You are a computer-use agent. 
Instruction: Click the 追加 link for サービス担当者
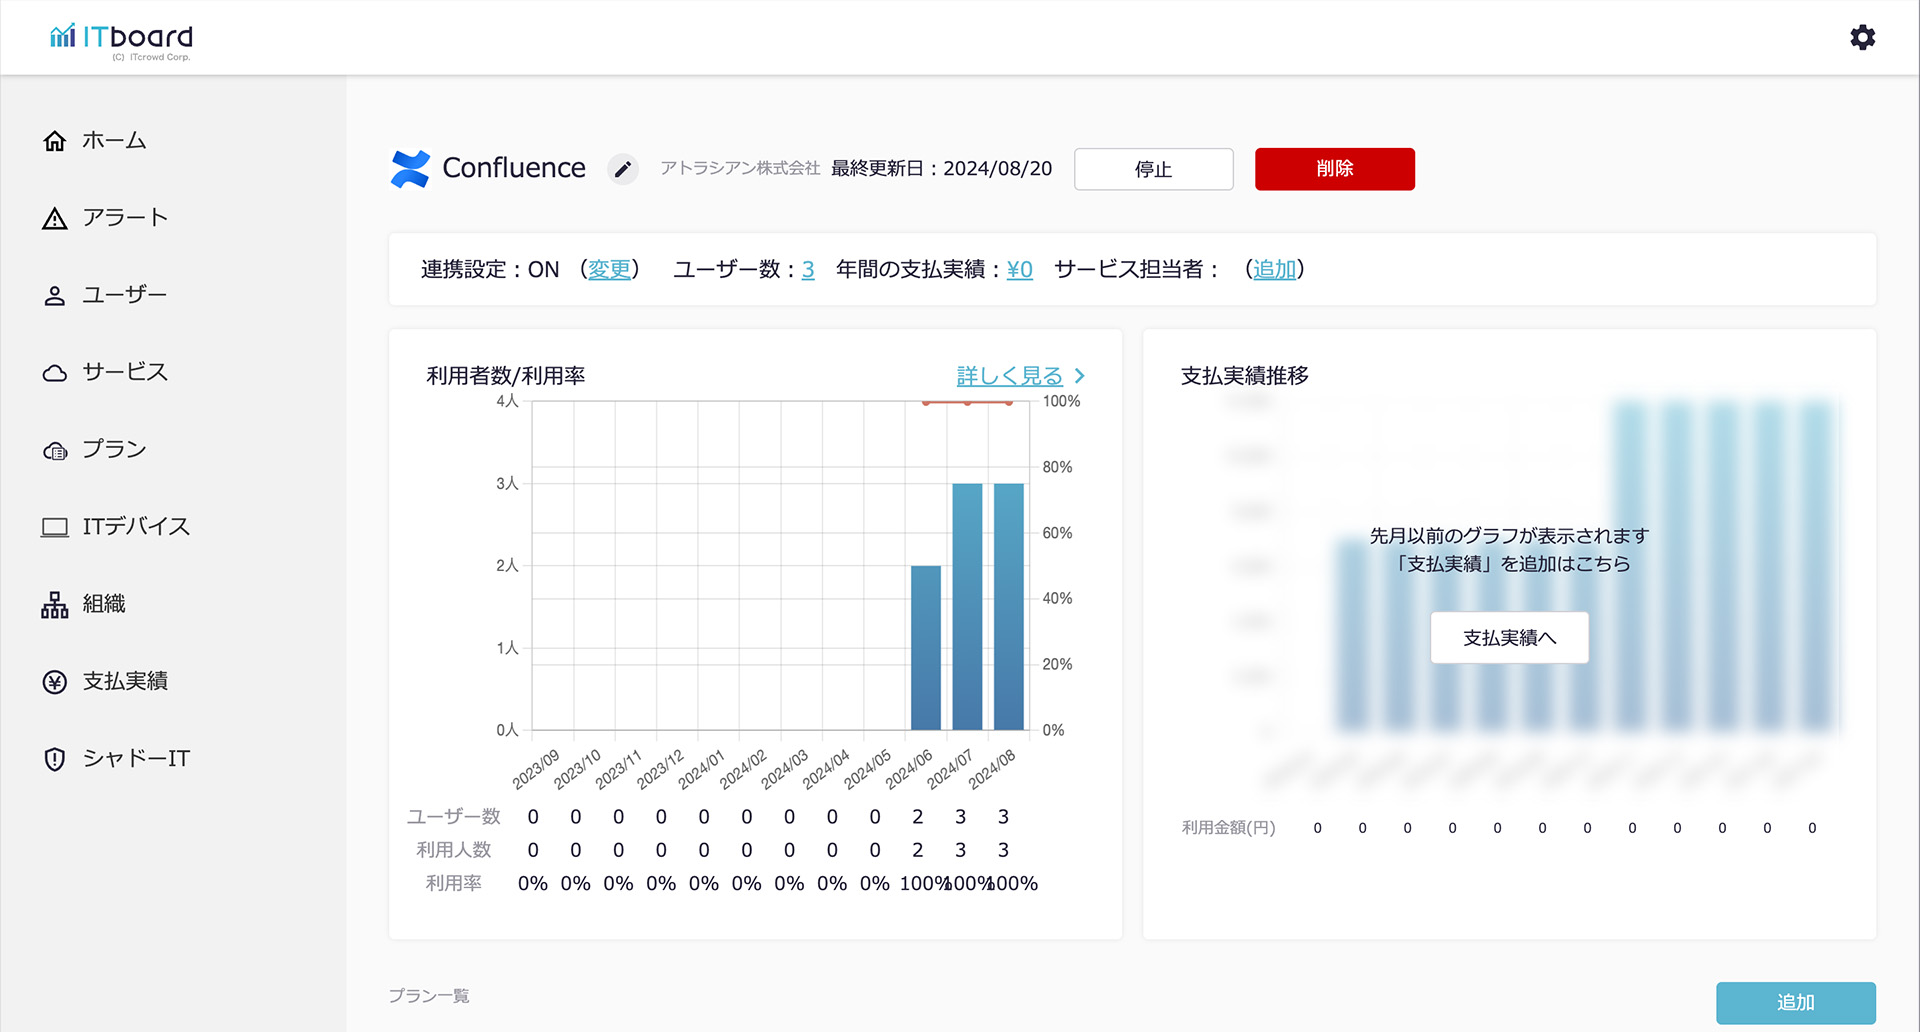(x=1274, y=270)
